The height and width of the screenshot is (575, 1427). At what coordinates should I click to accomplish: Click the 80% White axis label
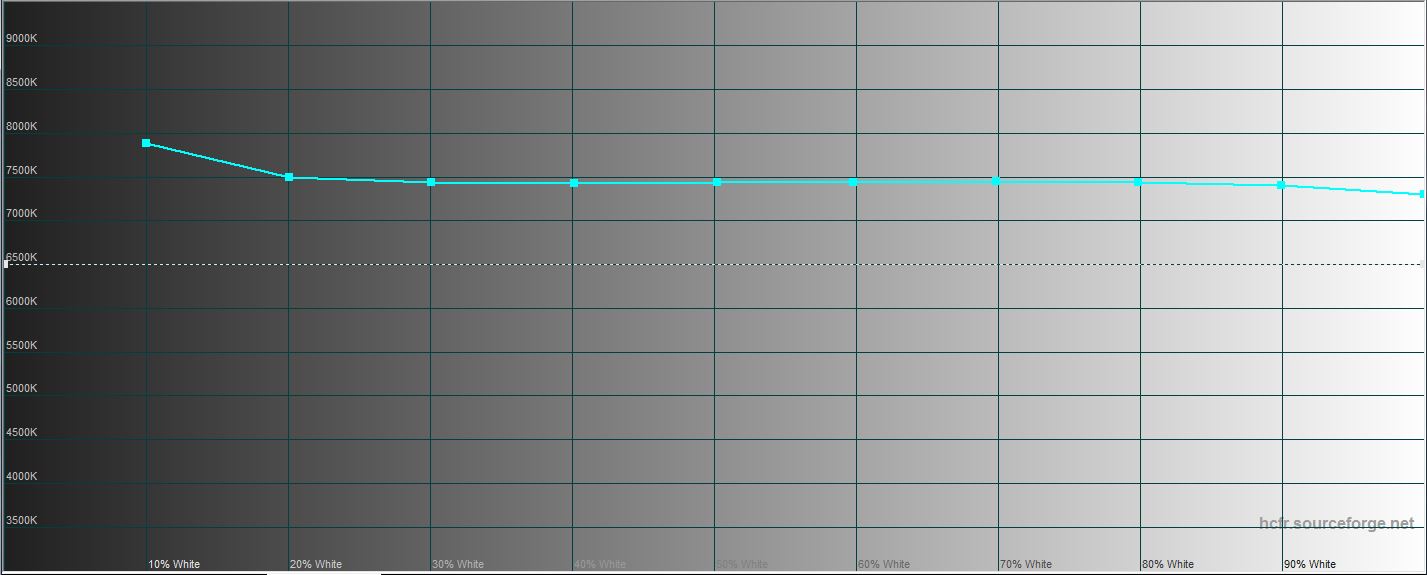[1168, 564]
